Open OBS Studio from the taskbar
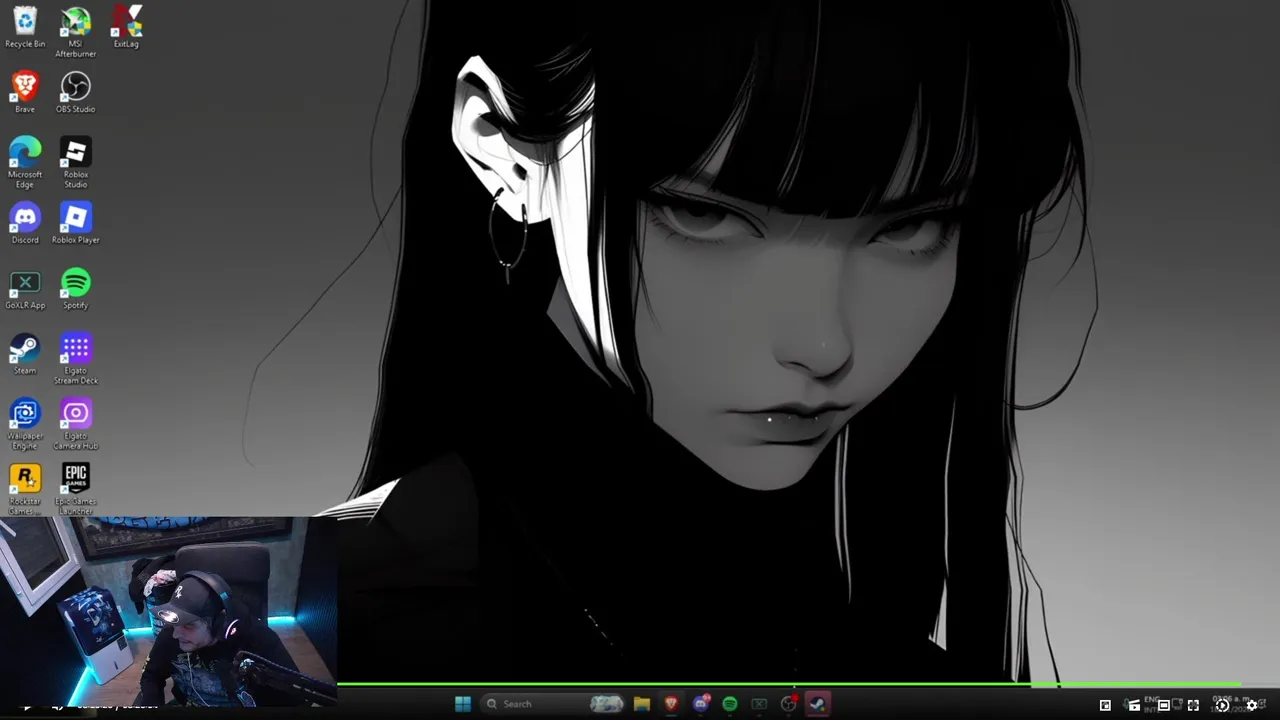 click(789, 704)
